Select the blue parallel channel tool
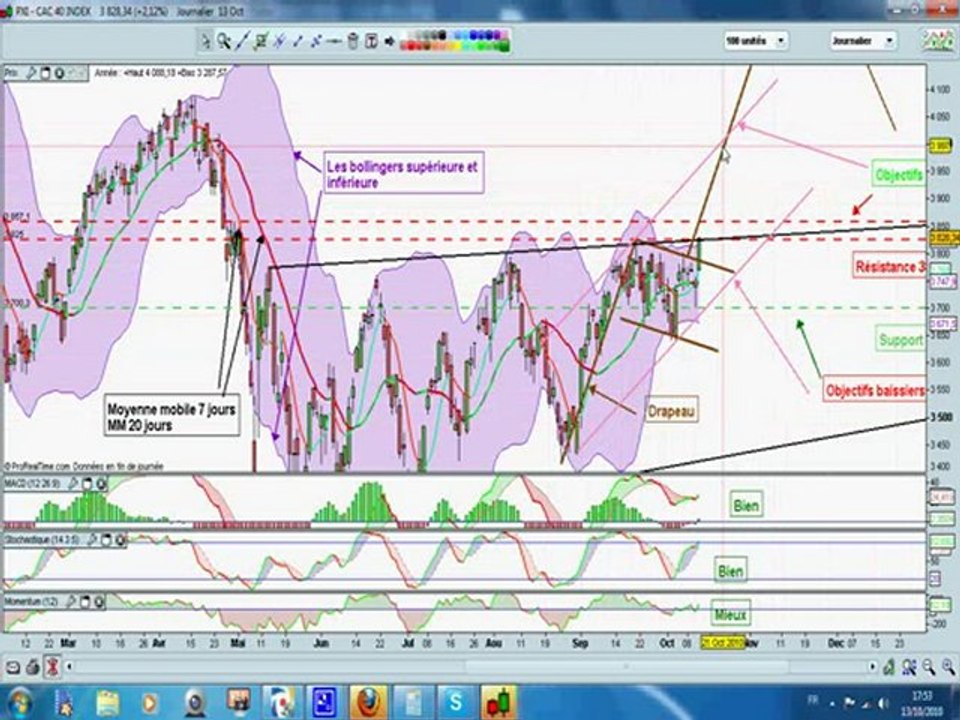 click(x=279, y=41)
